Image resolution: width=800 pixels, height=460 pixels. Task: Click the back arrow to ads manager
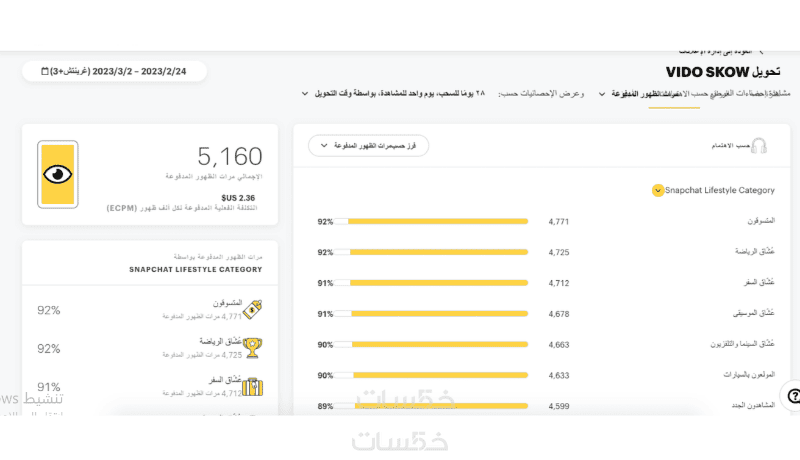[x=761, y=49]
